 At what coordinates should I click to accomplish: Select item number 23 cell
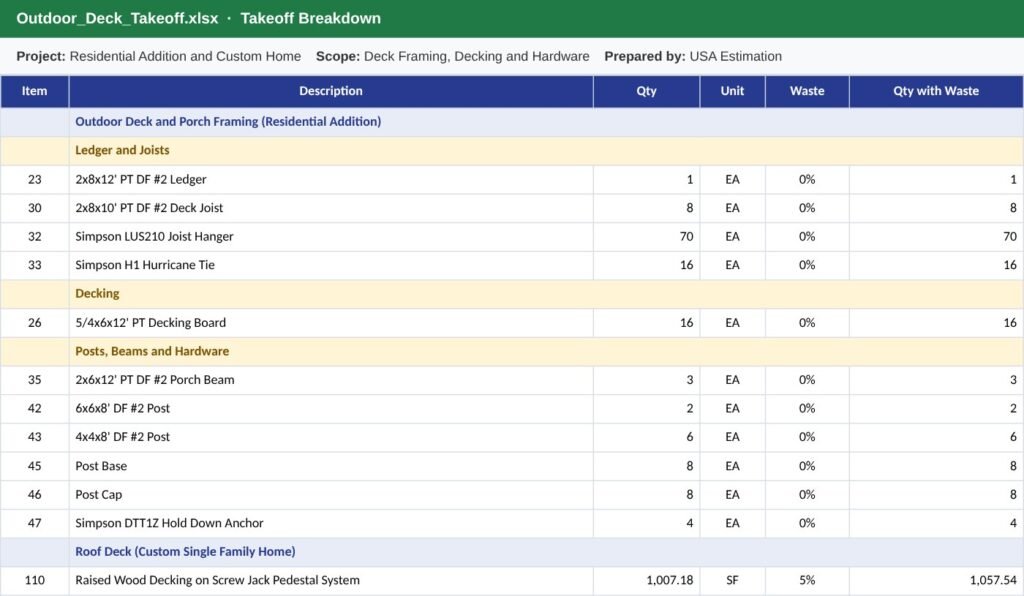(x=35, y=180)
